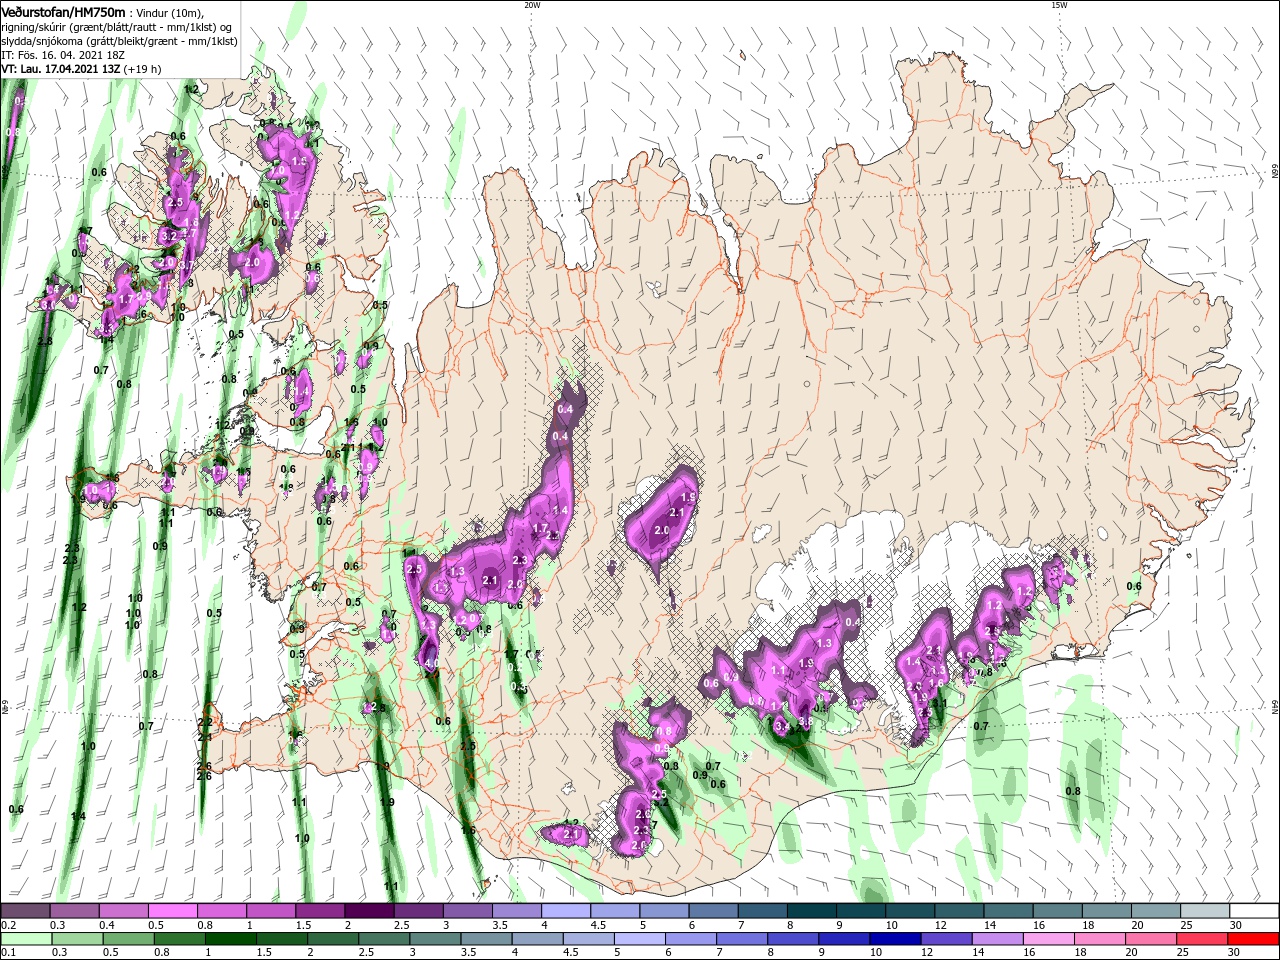
Task: Pick rain scale swatch between 2 and 2.5
Action: [x=333, y=938]
